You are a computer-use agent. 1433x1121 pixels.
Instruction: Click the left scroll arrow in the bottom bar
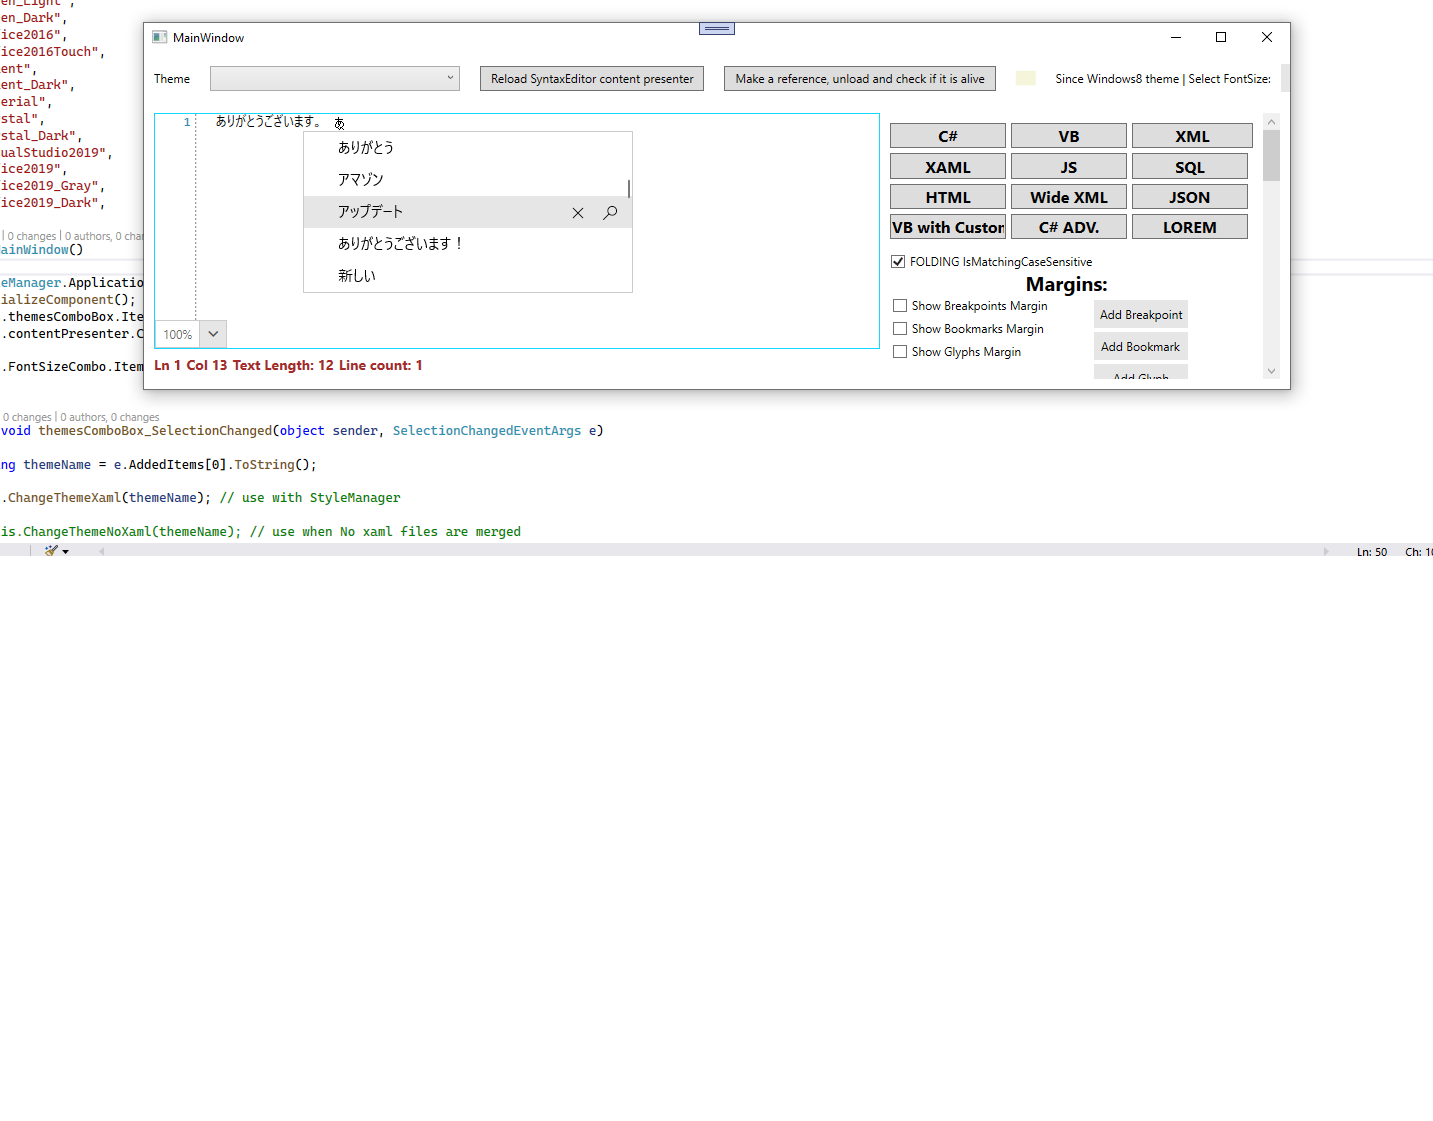pos(99,549)
